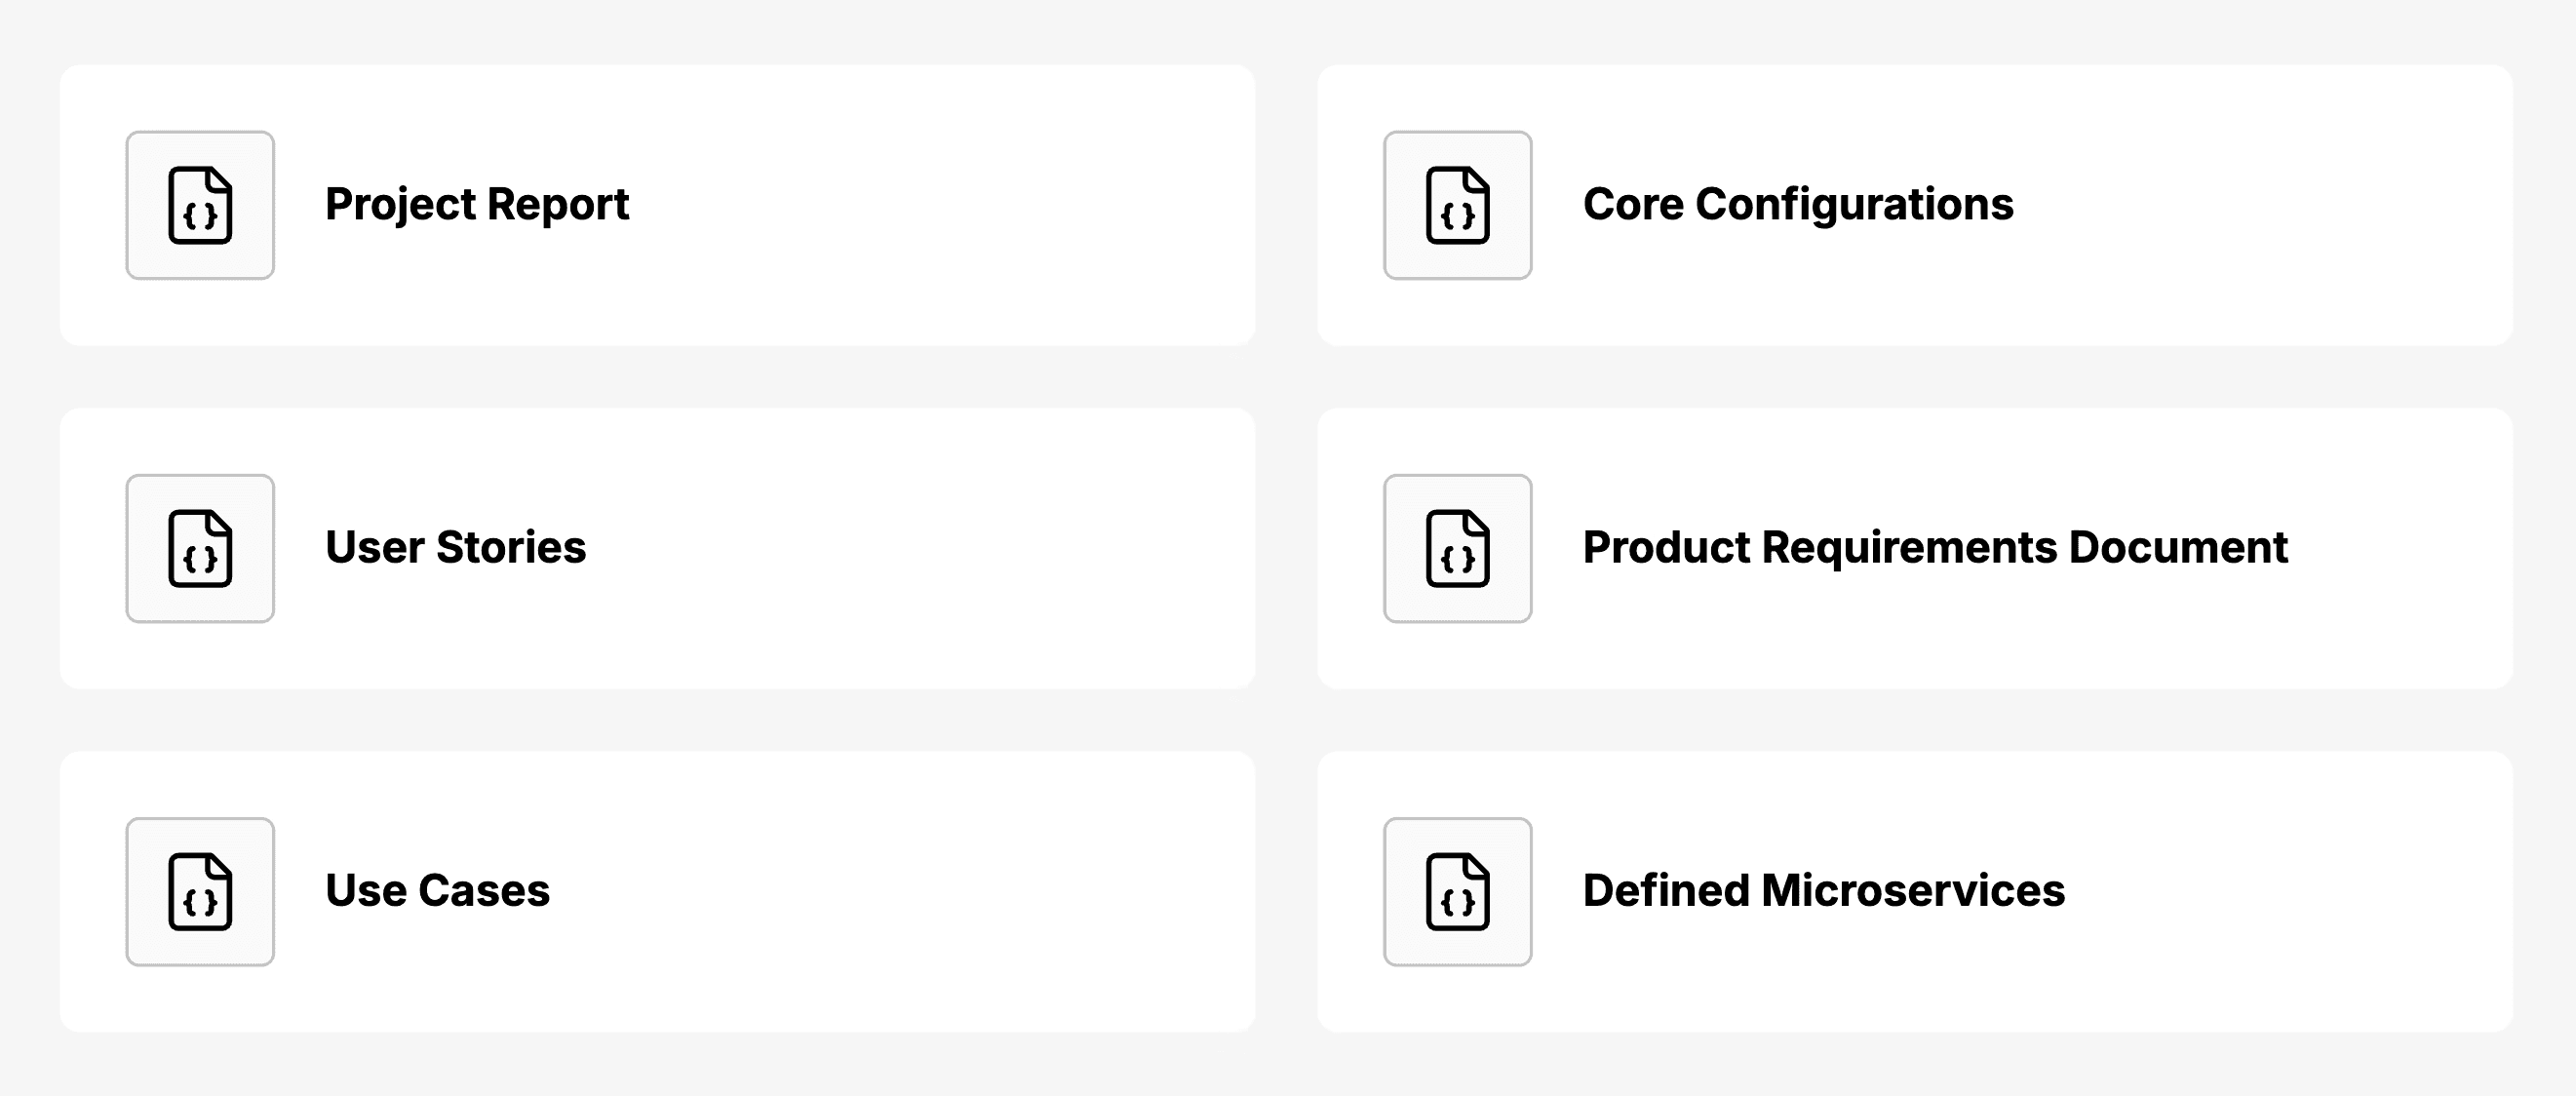Open Product Requirements Document title
This screenshot has width=2576, height=1096.
coord(1935,548)
